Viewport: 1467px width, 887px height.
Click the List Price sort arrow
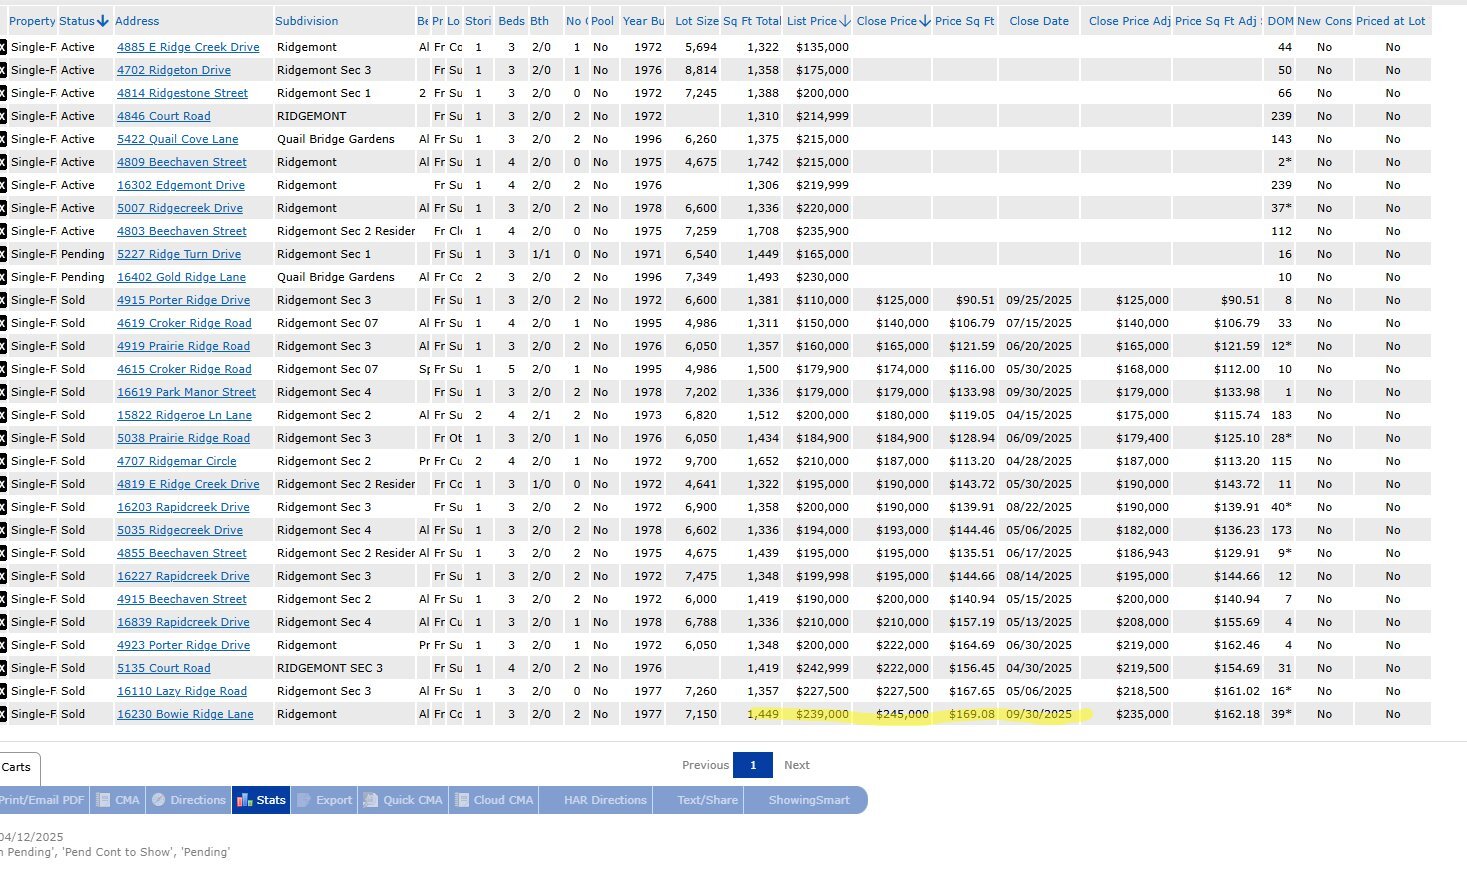[x=845, y=21]
